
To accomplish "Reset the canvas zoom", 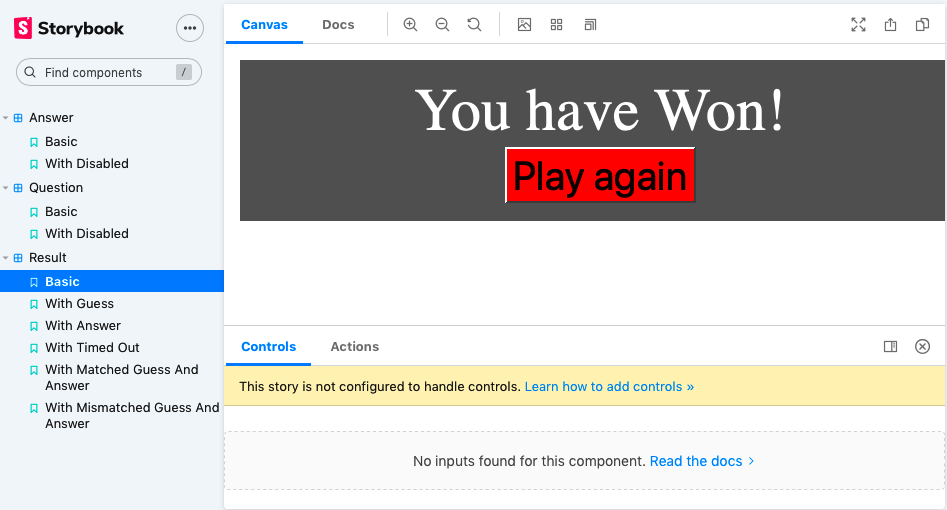I will point(474,25).
